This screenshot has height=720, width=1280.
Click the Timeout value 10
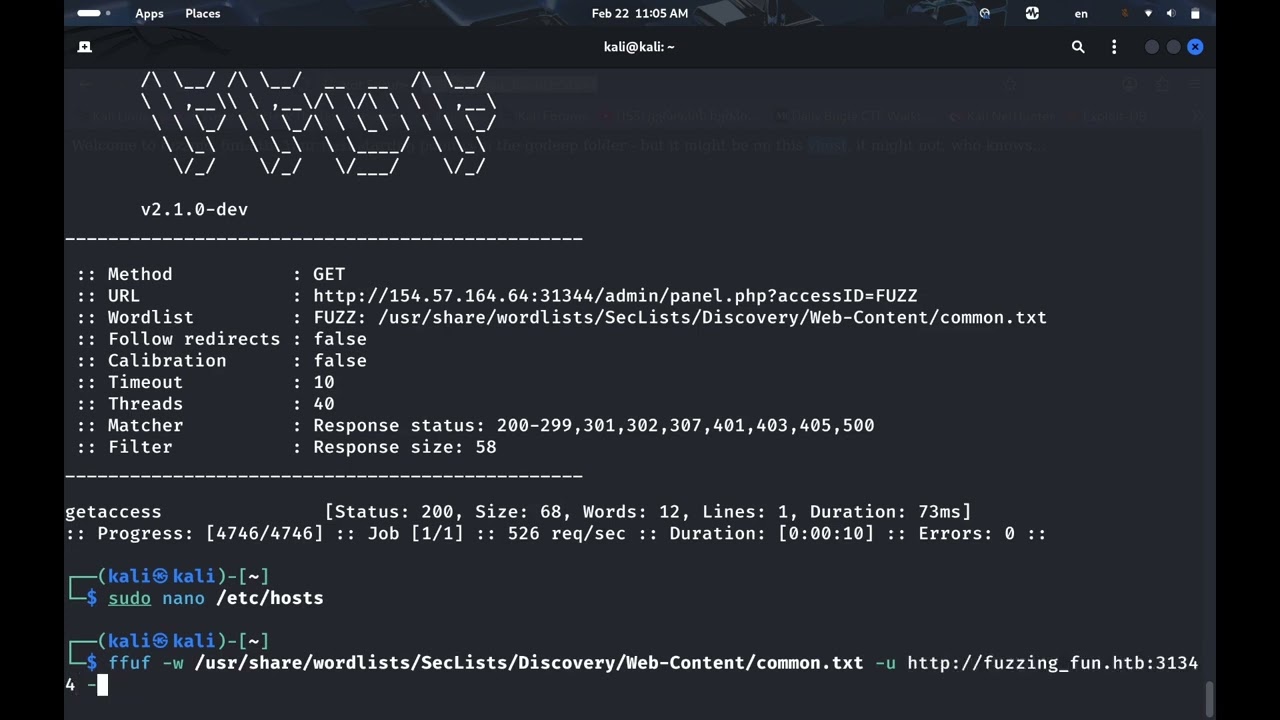324,382
